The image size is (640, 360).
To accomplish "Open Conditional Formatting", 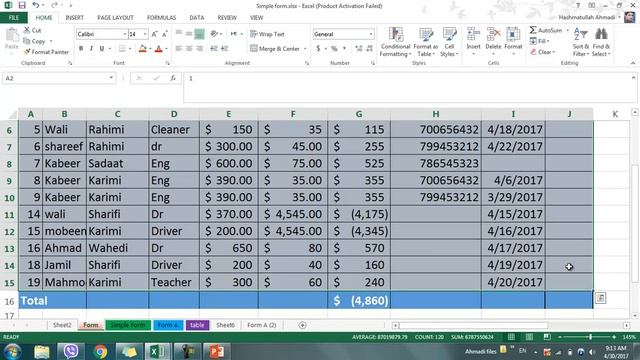I will click(x=396, y=42).
